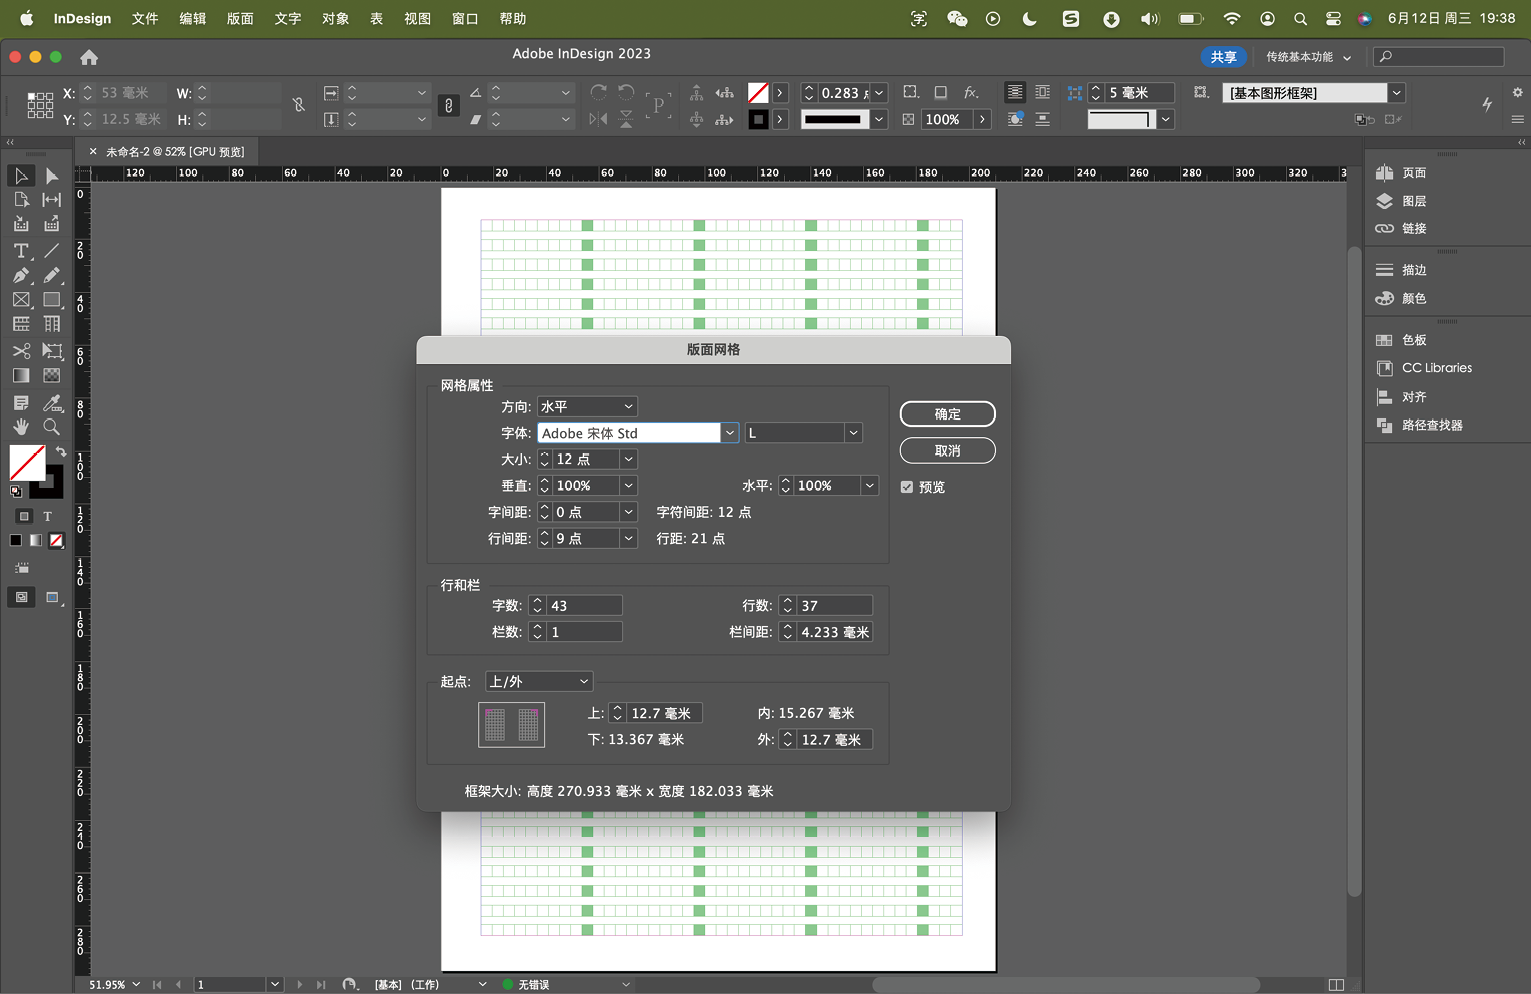Toggle normal view mode at toolbox bottom
The width and height of the screenshot is (1531, 994).
(x=21, y=597)
